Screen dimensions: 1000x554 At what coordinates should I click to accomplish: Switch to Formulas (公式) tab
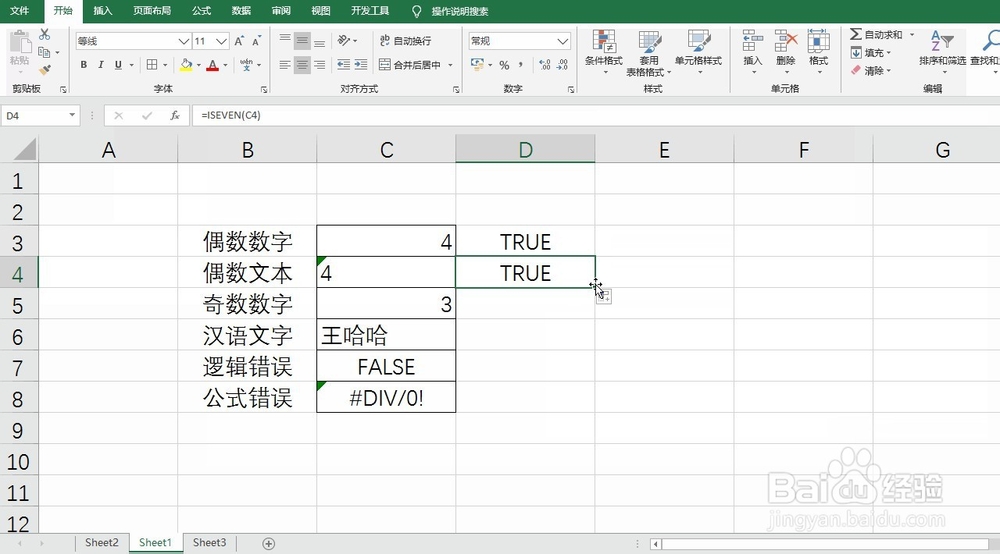coord(202,11)
